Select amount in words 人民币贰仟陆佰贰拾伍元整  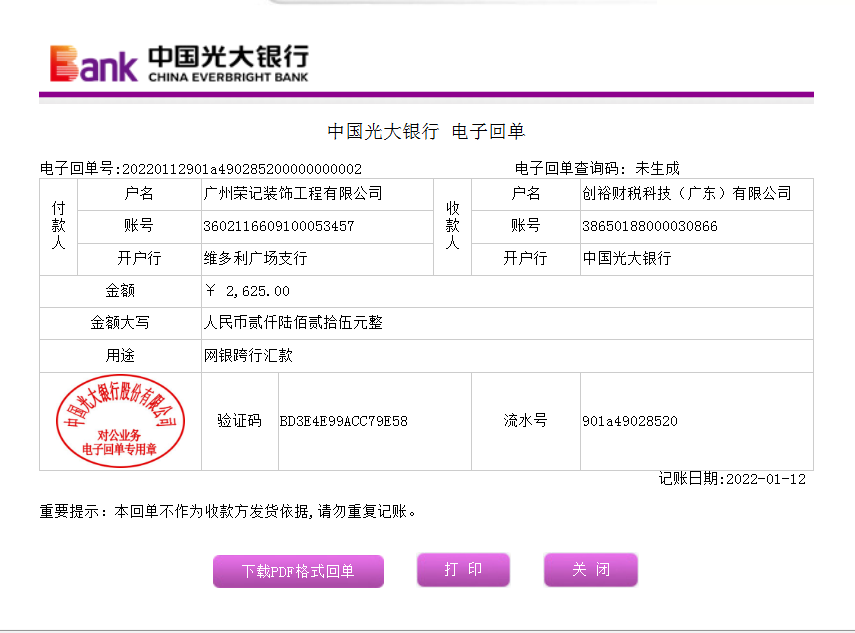click(x=293, y=323)
